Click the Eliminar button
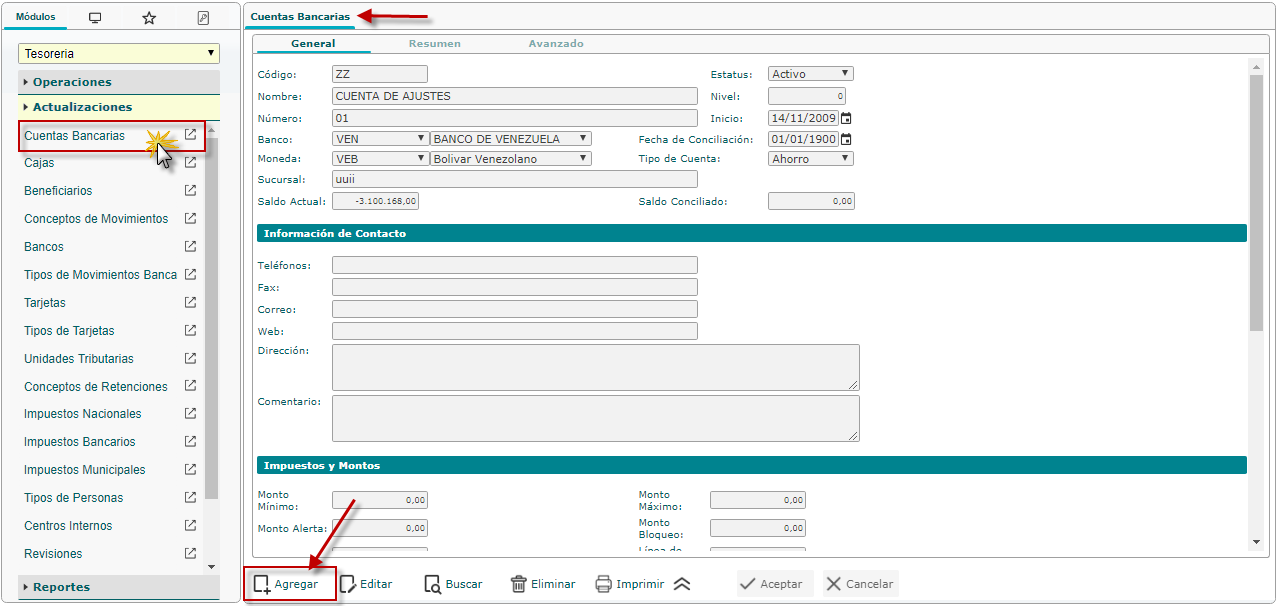The height and width of the screenshot is (606, 1279). coord(543,584)
